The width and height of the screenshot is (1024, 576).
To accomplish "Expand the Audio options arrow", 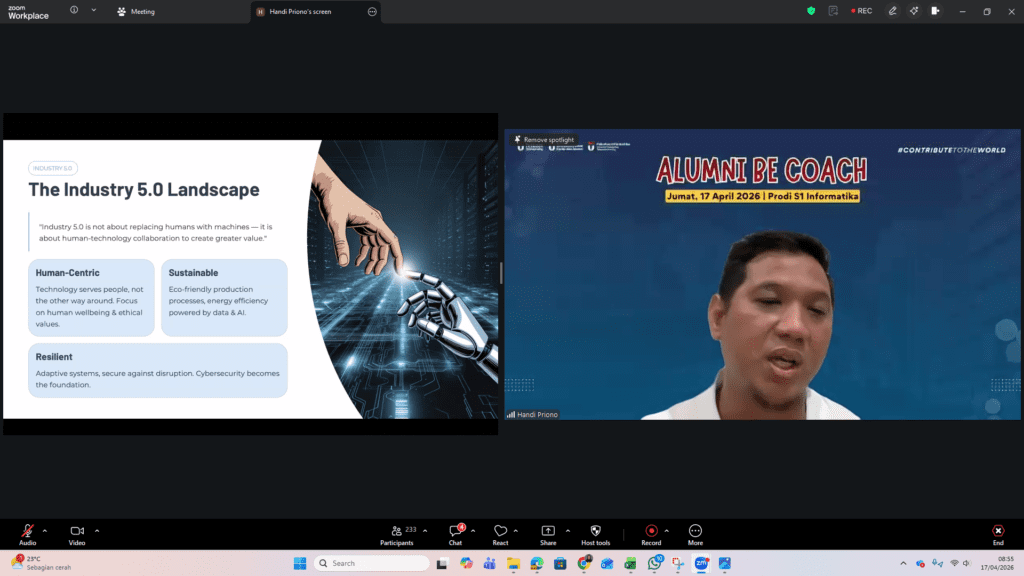I will (46, 530).
